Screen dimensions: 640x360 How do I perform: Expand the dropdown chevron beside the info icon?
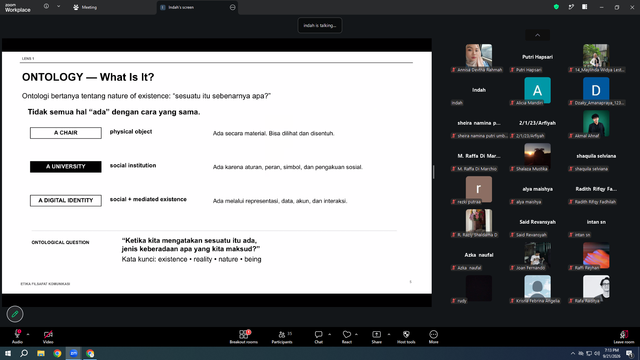pyautogui.click(x=58, y=6)
